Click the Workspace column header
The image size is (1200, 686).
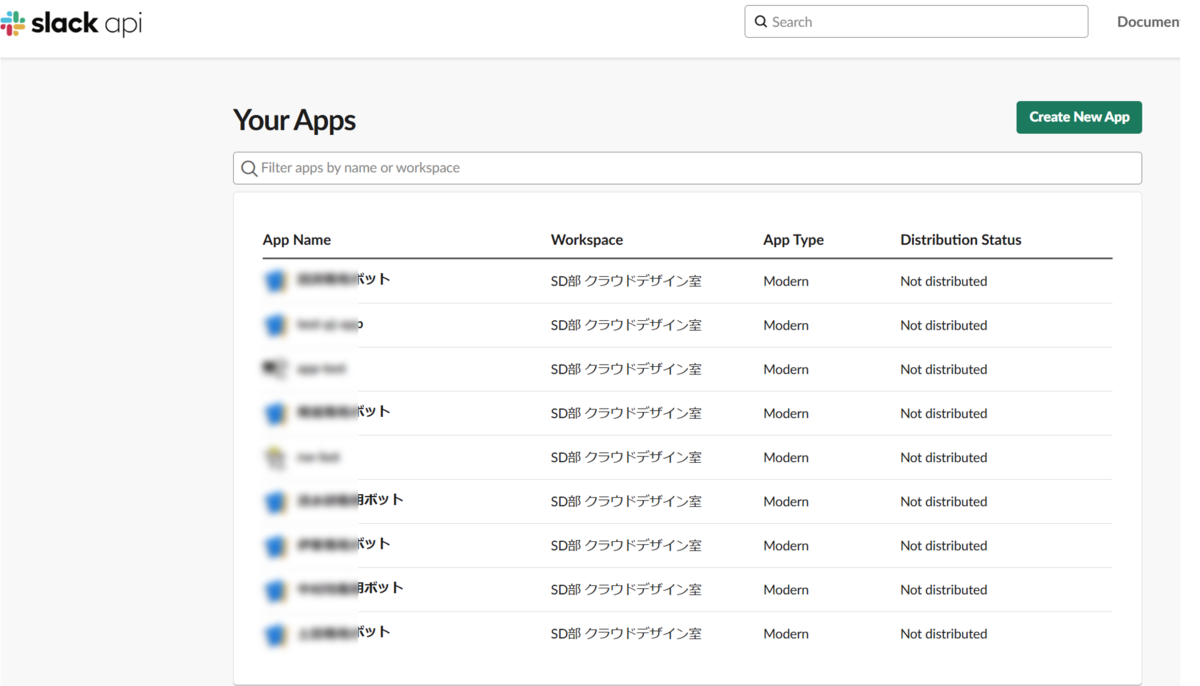[587, 240]
